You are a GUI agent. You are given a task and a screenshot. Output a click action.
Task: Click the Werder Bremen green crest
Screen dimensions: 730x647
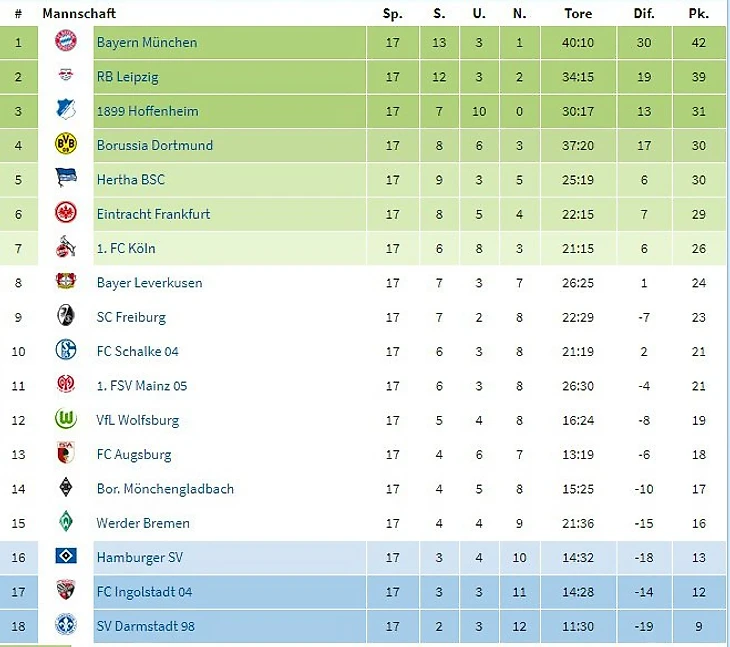[66, 522]
